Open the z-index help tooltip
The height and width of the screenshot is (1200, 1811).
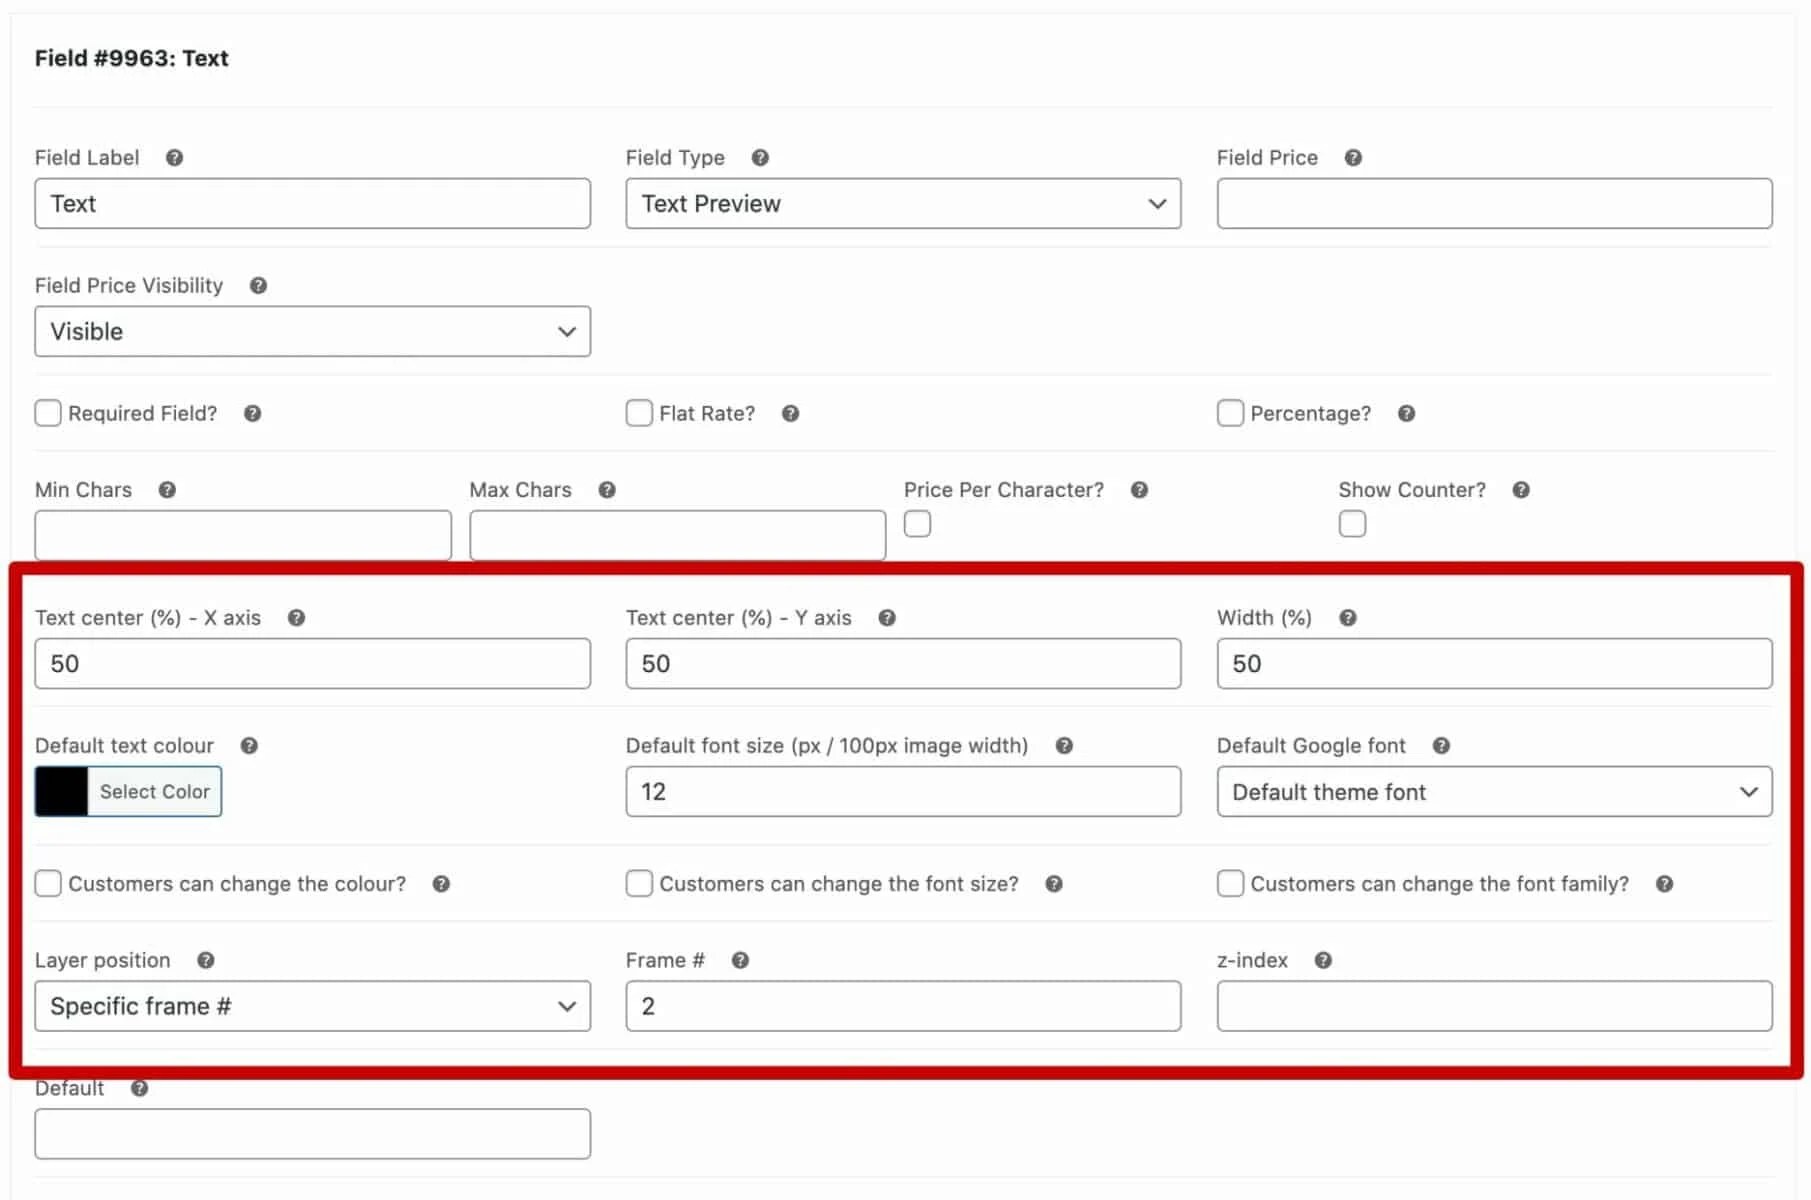coord(1323,960)
